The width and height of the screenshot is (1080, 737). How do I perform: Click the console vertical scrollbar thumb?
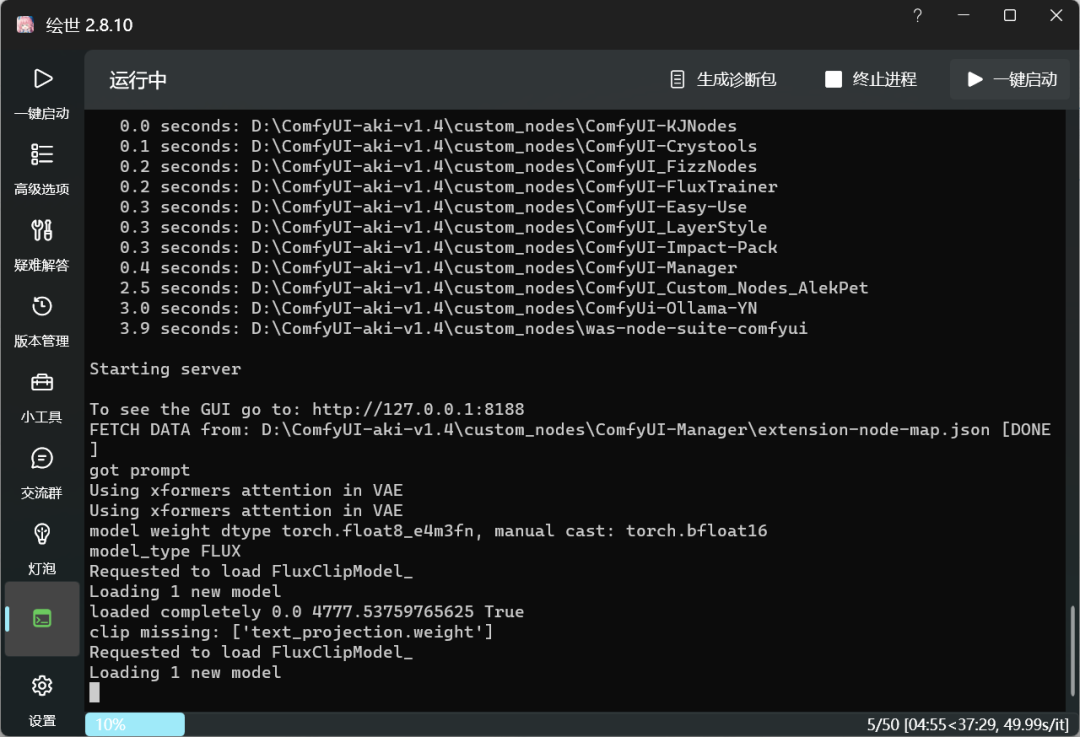tap(1072, 651)
